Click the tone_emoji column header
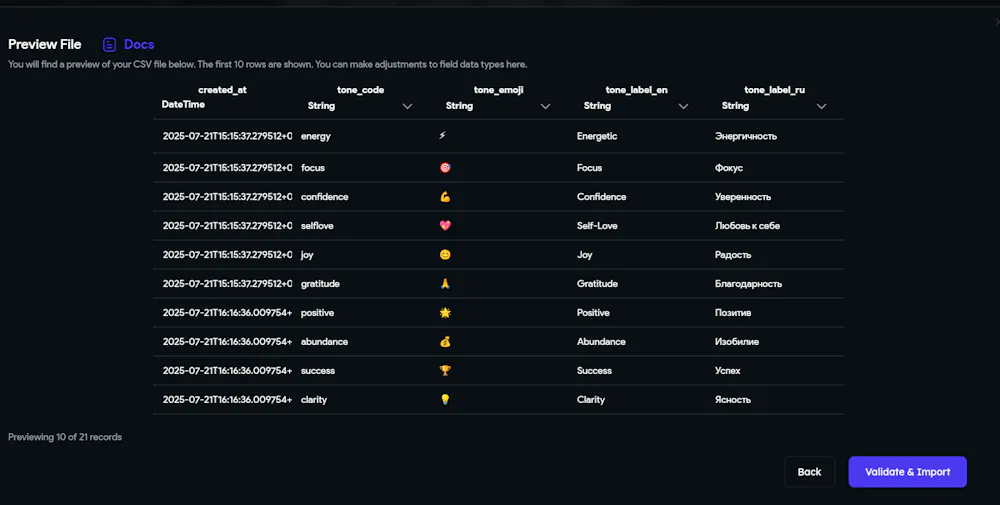Screen dimensions: 1000x505 [498, 90]
